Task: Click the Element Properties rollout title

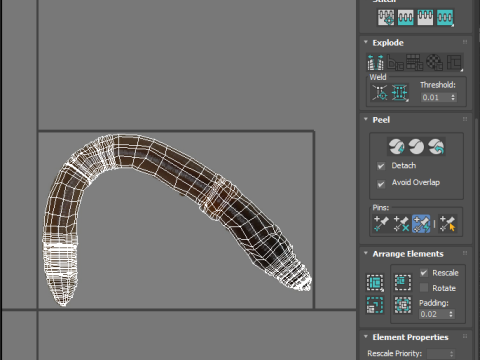Action: (x=410, y=337)
